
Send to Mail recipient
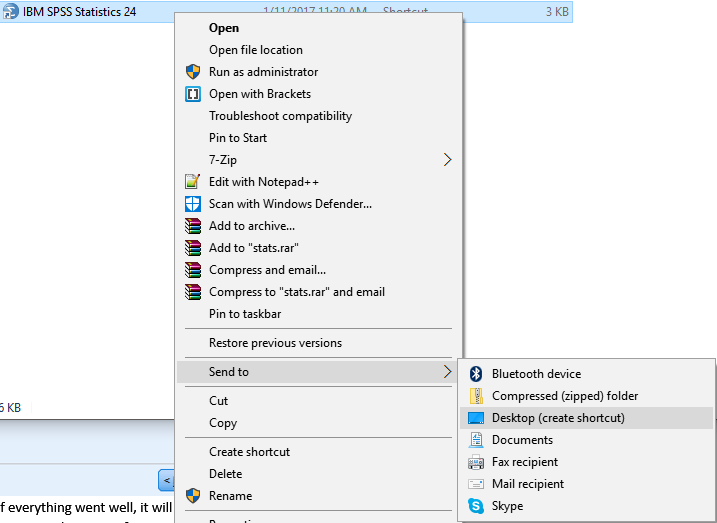point(586,484)
